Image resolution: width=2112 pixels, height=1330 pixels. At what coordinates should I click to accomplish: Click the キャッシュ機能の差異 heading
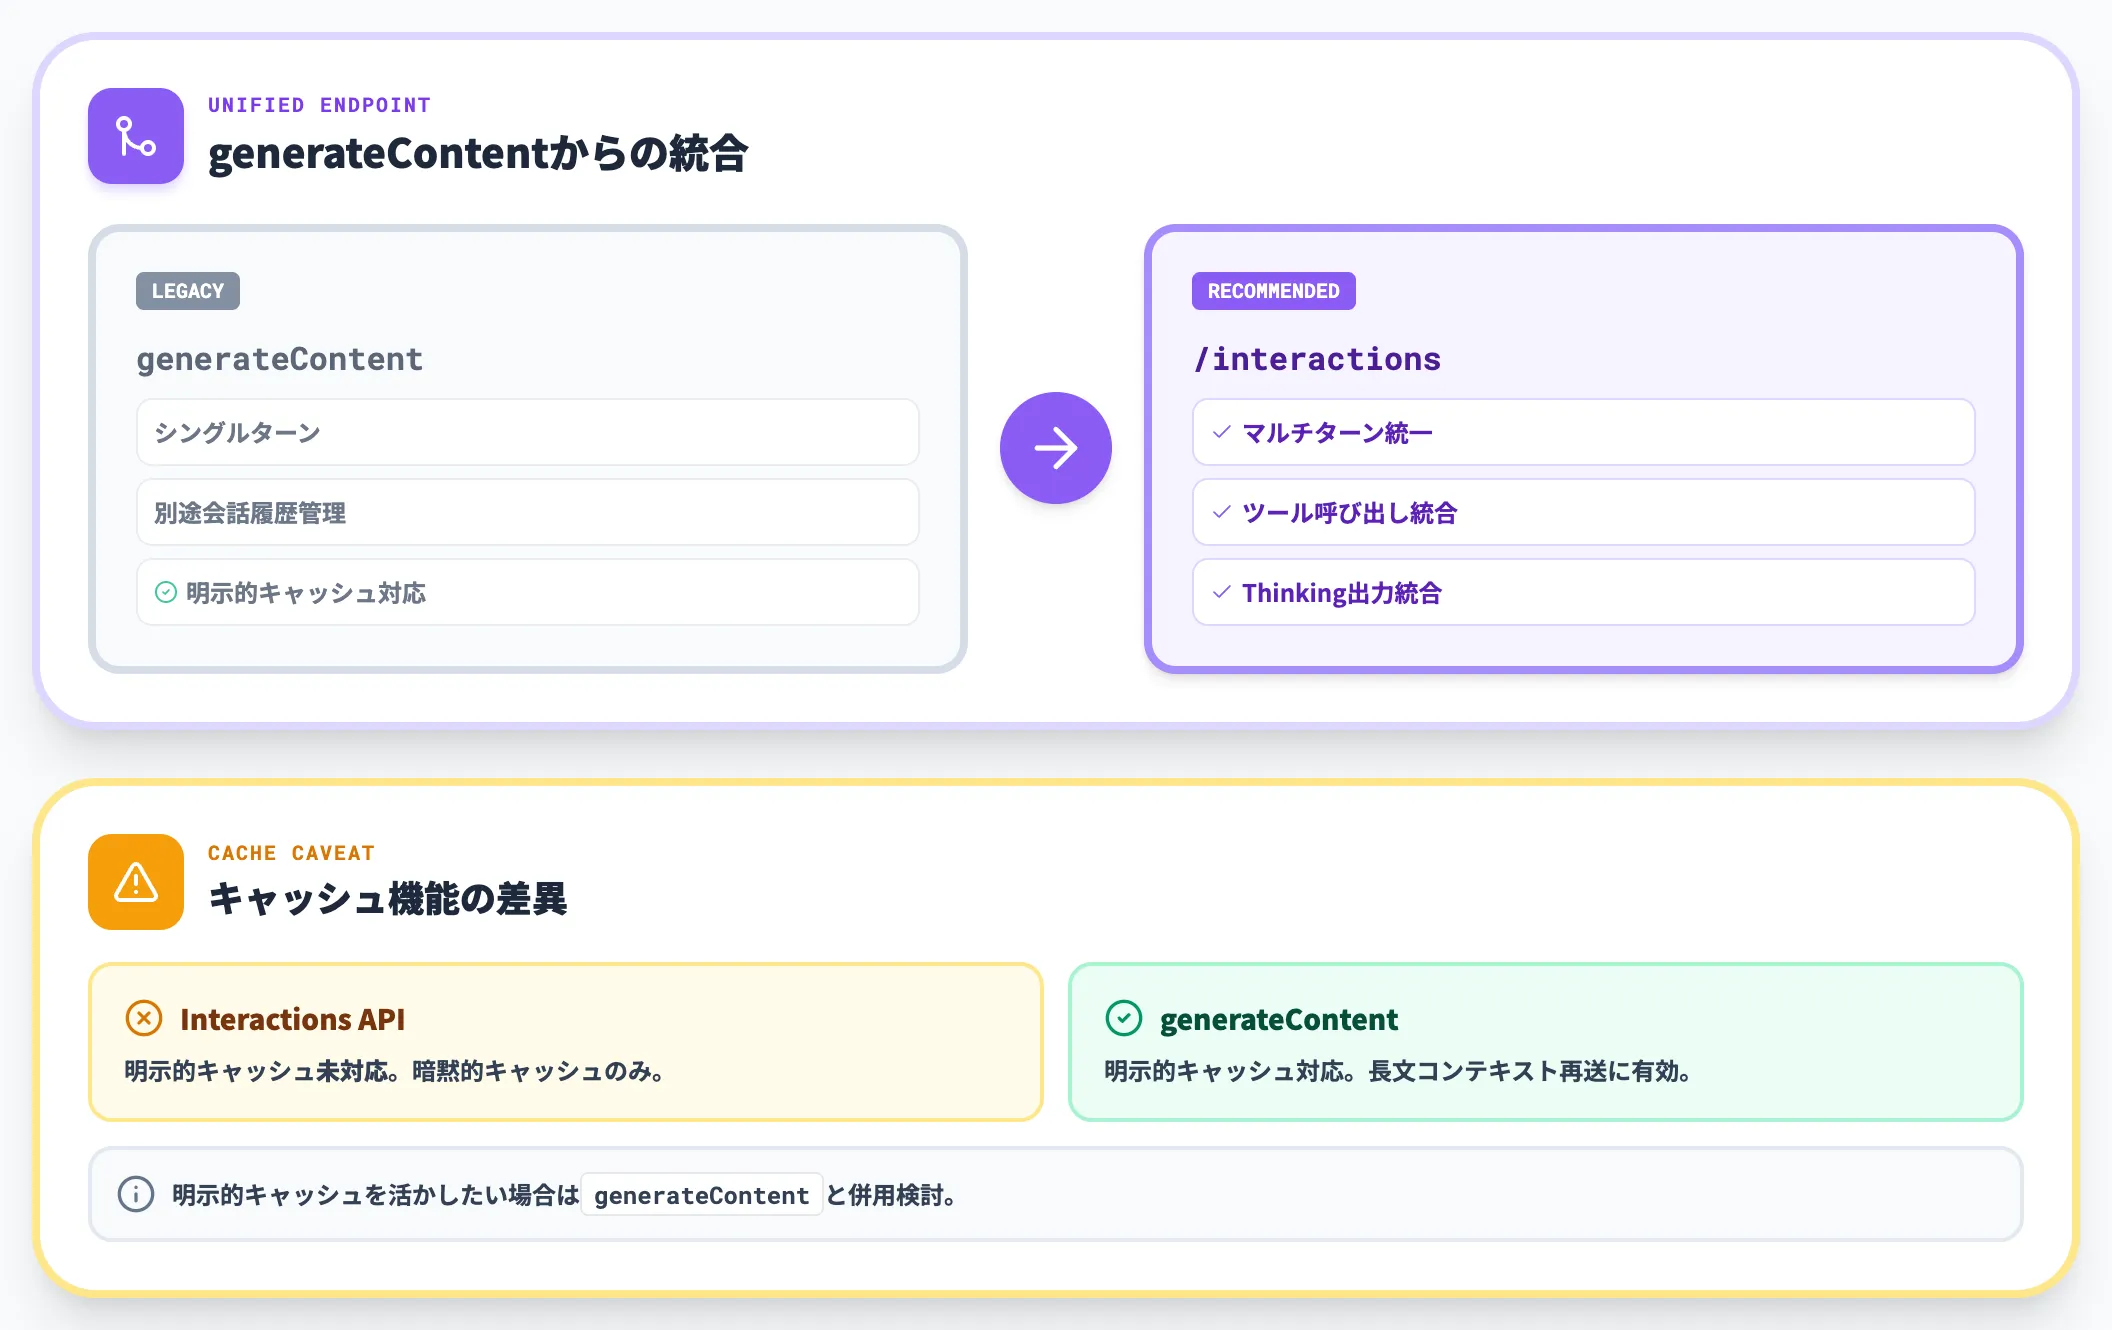387,898
